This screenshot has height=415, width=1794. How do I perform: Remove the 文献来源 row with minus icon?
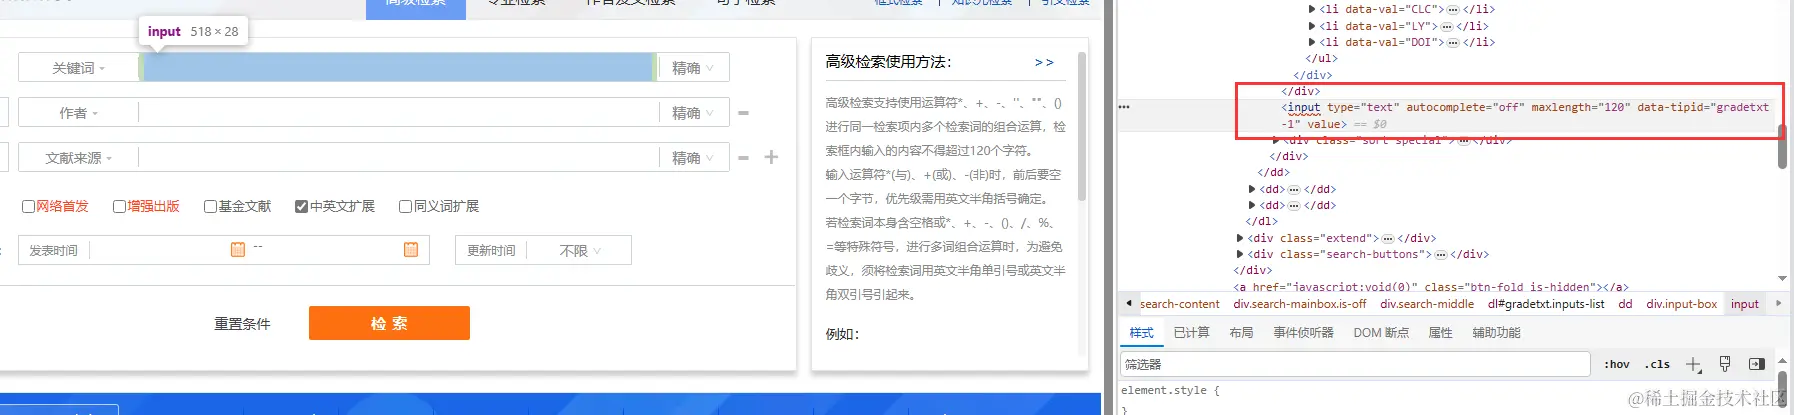[x=743, y=158]
